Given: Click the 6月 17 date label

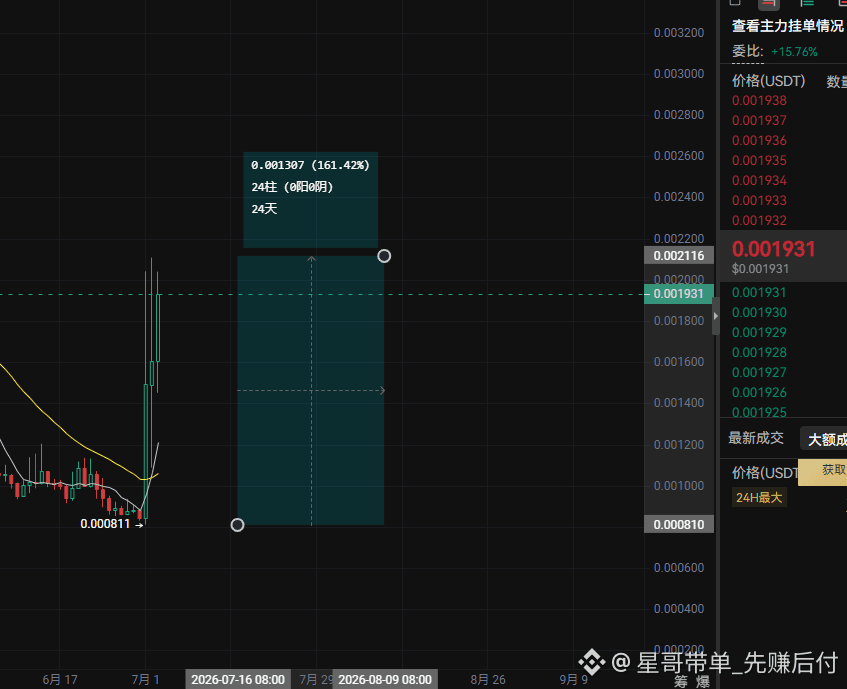Looking at the screenshot, I should pyautogui.click(x=60, y=679).
